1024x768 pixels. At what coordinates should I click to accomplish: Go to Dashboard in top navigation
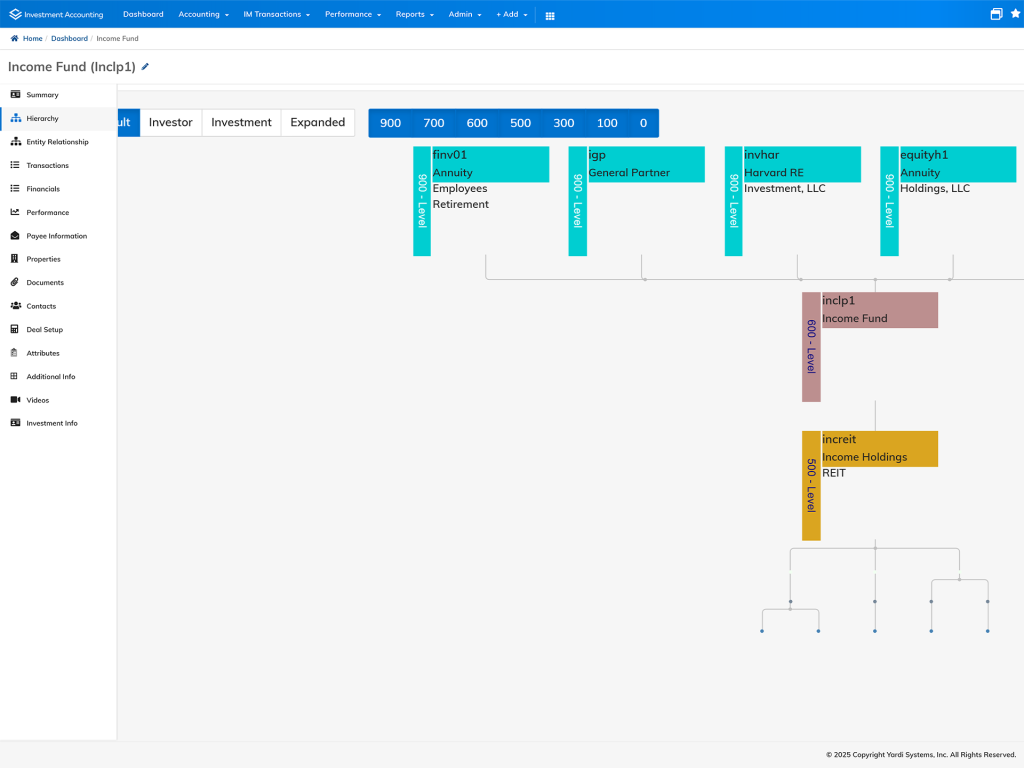tap(143, 14)
